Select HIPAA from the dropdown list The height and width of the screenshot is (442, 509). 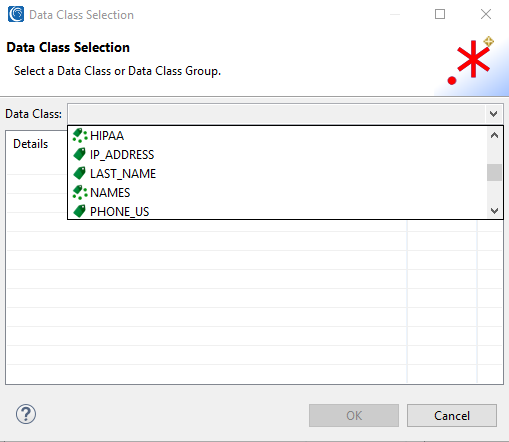click(107, 136)
